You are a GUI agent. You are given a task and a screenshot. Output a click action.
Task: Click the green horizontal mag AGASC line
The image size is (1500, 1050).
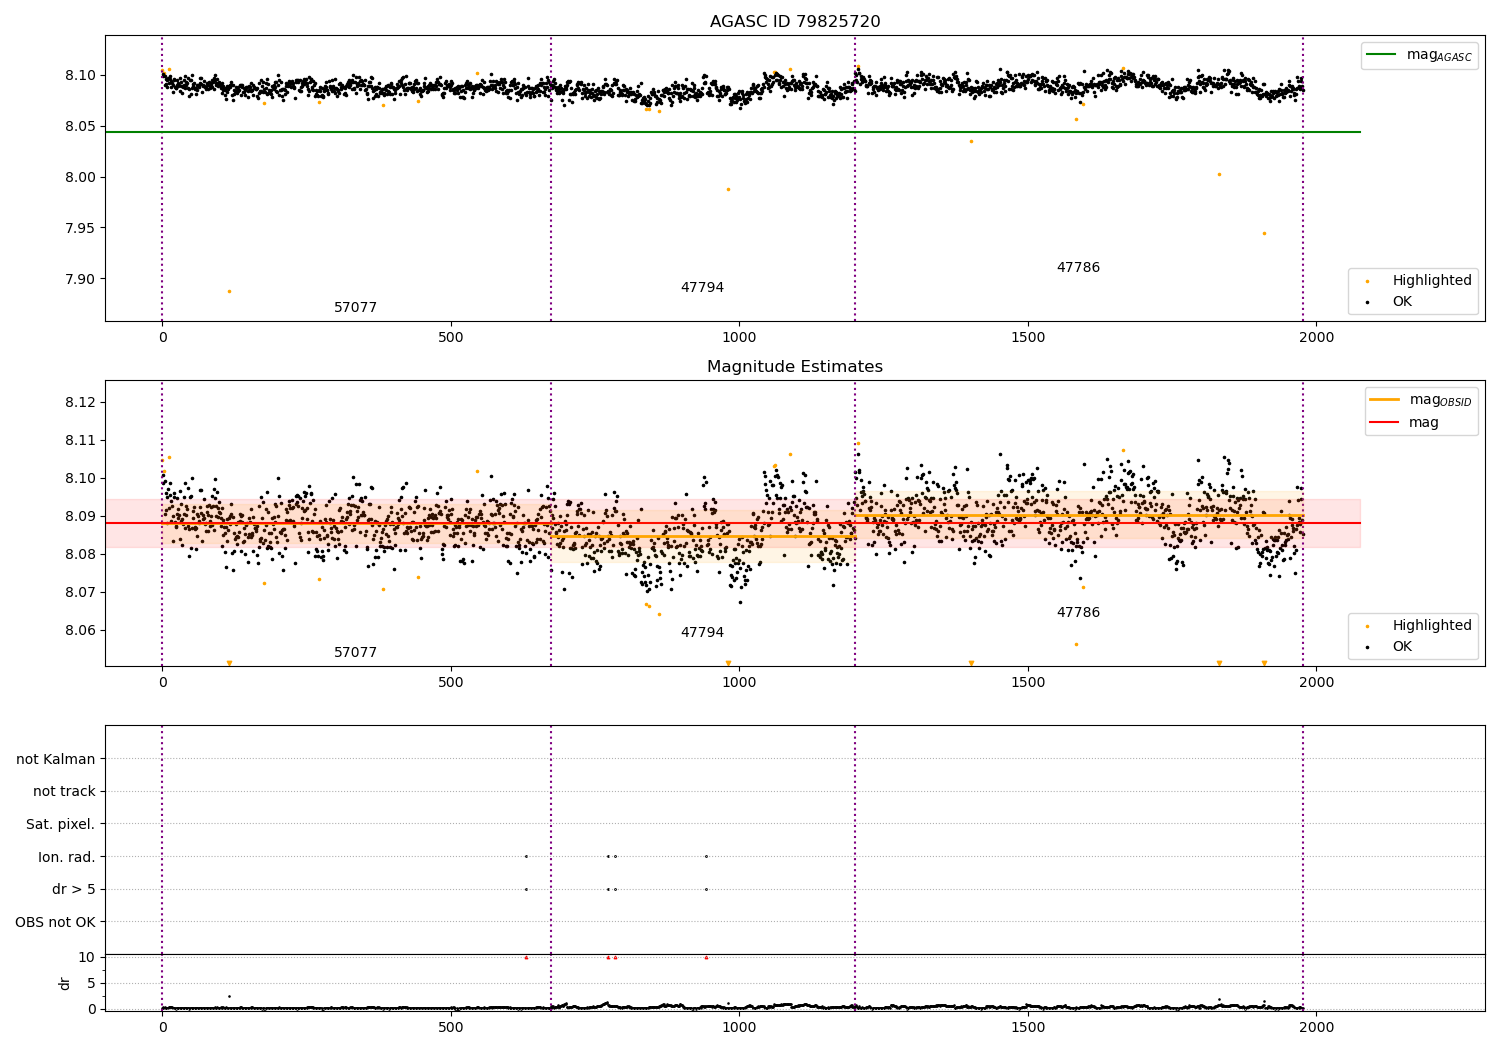733,132
